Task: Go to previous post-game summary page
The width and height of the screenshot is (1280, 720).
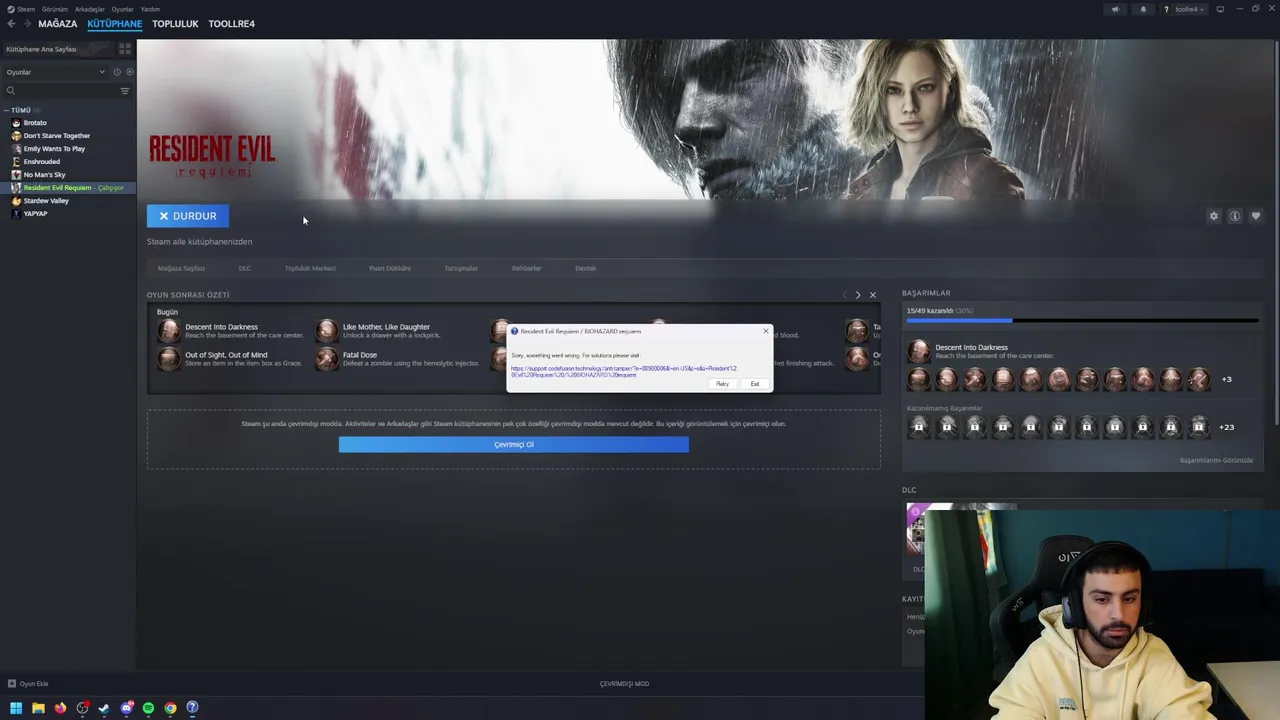Action: pyautogui.click(x=844, y=295)
